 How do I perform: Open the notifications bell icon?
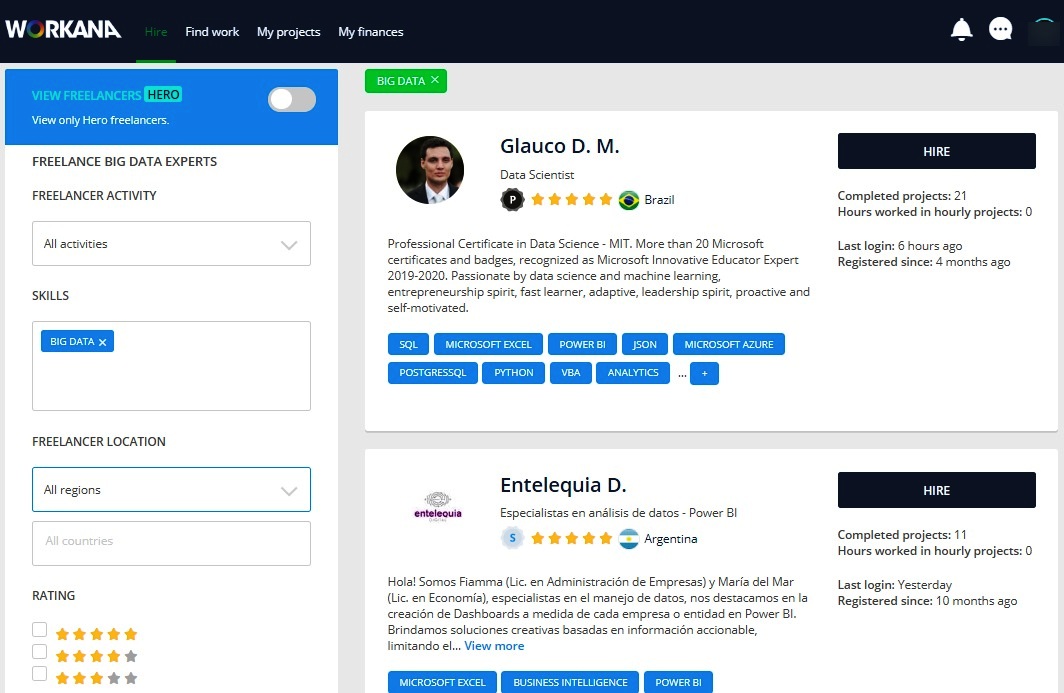[x=961, y=30]
